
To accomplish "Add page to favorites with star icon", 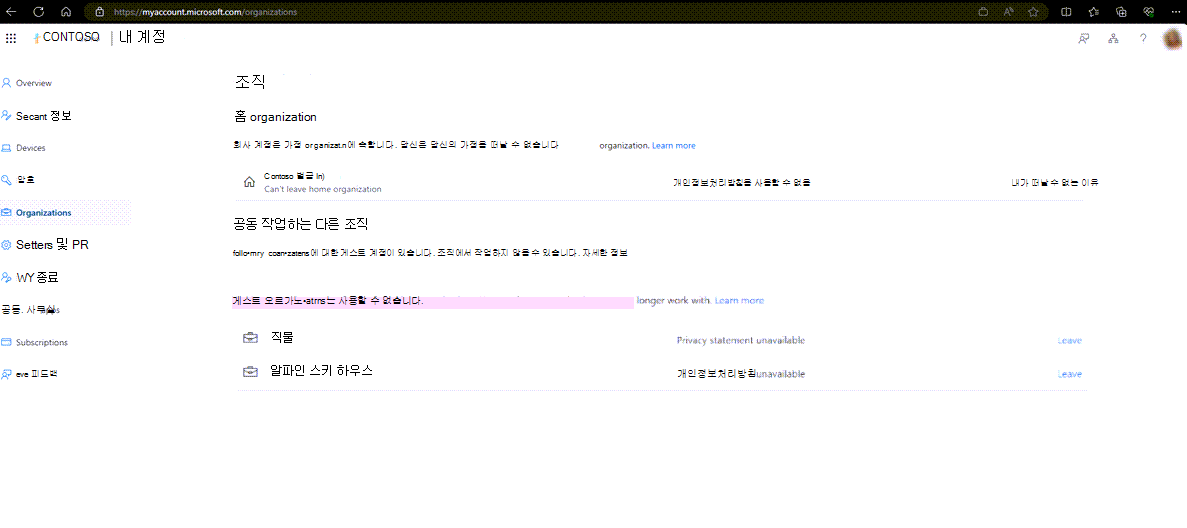I will coord(1033,12).
